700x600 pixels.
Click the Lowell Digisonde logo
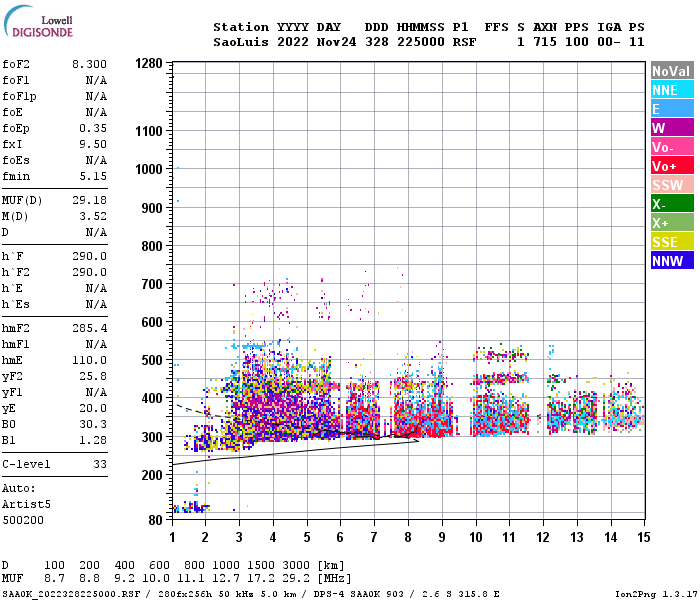tap(38, 21)
